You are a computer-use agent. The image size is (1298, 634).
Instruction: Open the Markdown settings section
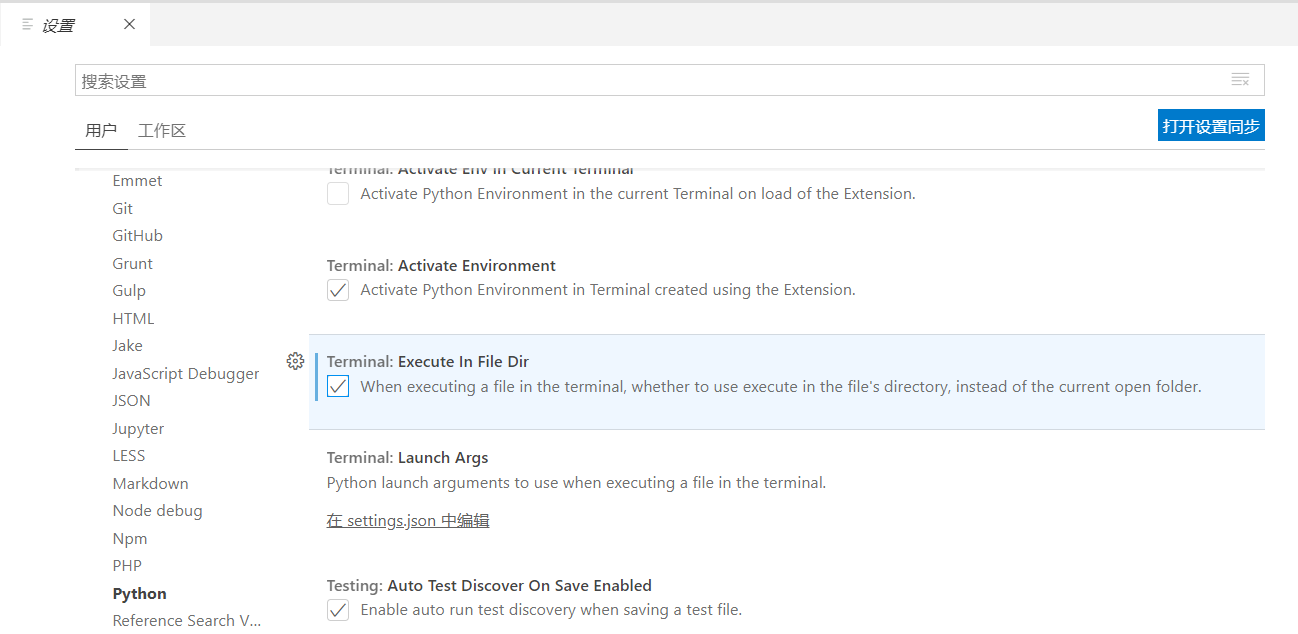coord(150,483)
